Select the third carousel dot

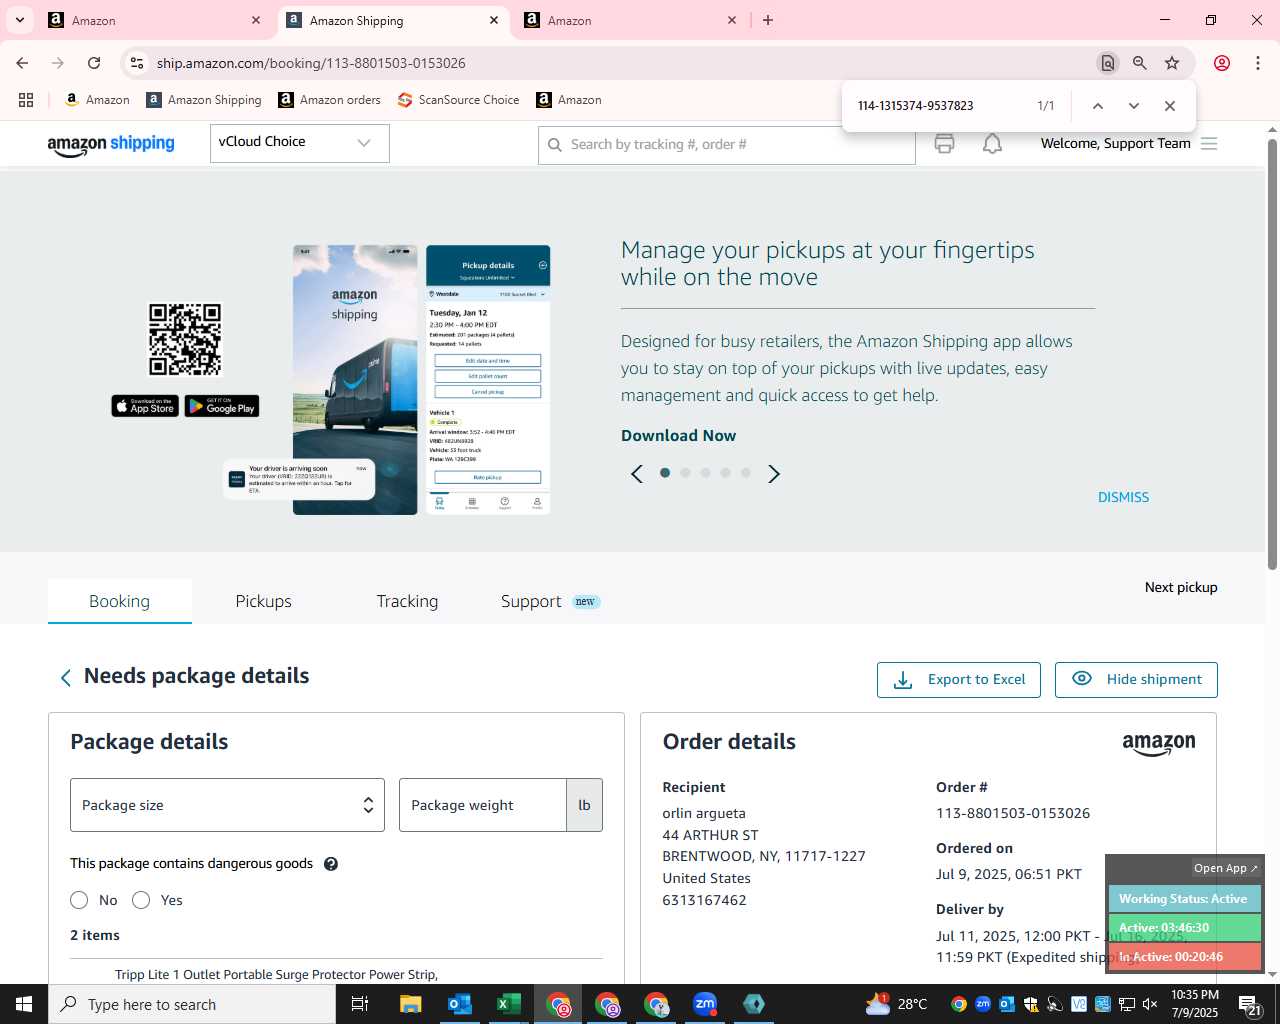click(x=705, y=473)
